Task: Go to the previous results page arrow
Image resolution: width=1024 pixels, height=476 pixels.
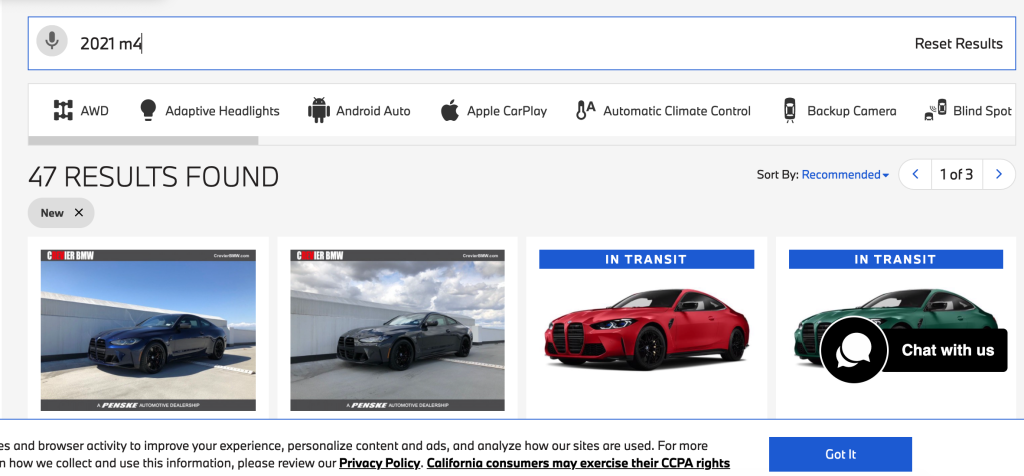Action: (915, 174)
